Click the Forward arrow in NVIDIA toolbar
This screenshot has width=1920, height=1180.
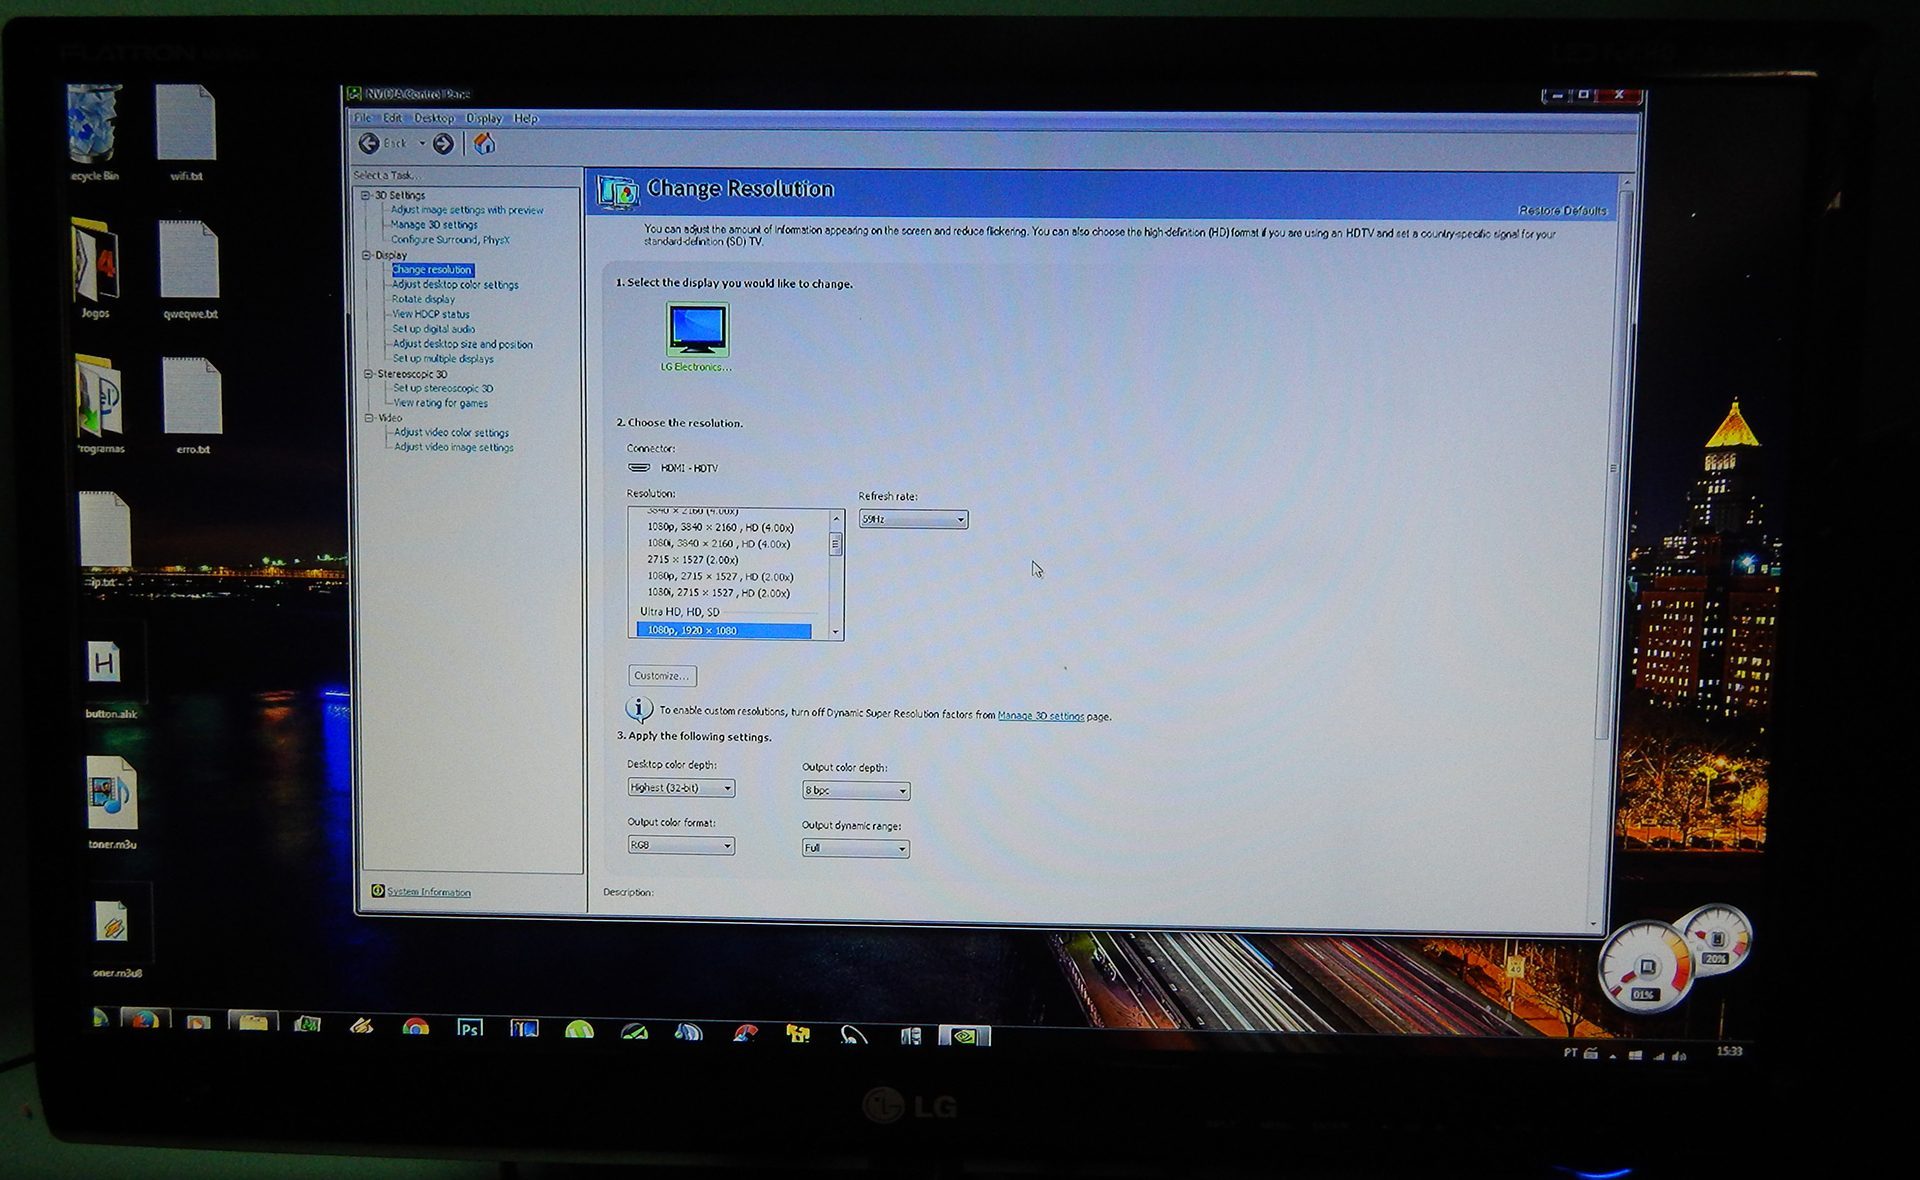tap(443, 144)
